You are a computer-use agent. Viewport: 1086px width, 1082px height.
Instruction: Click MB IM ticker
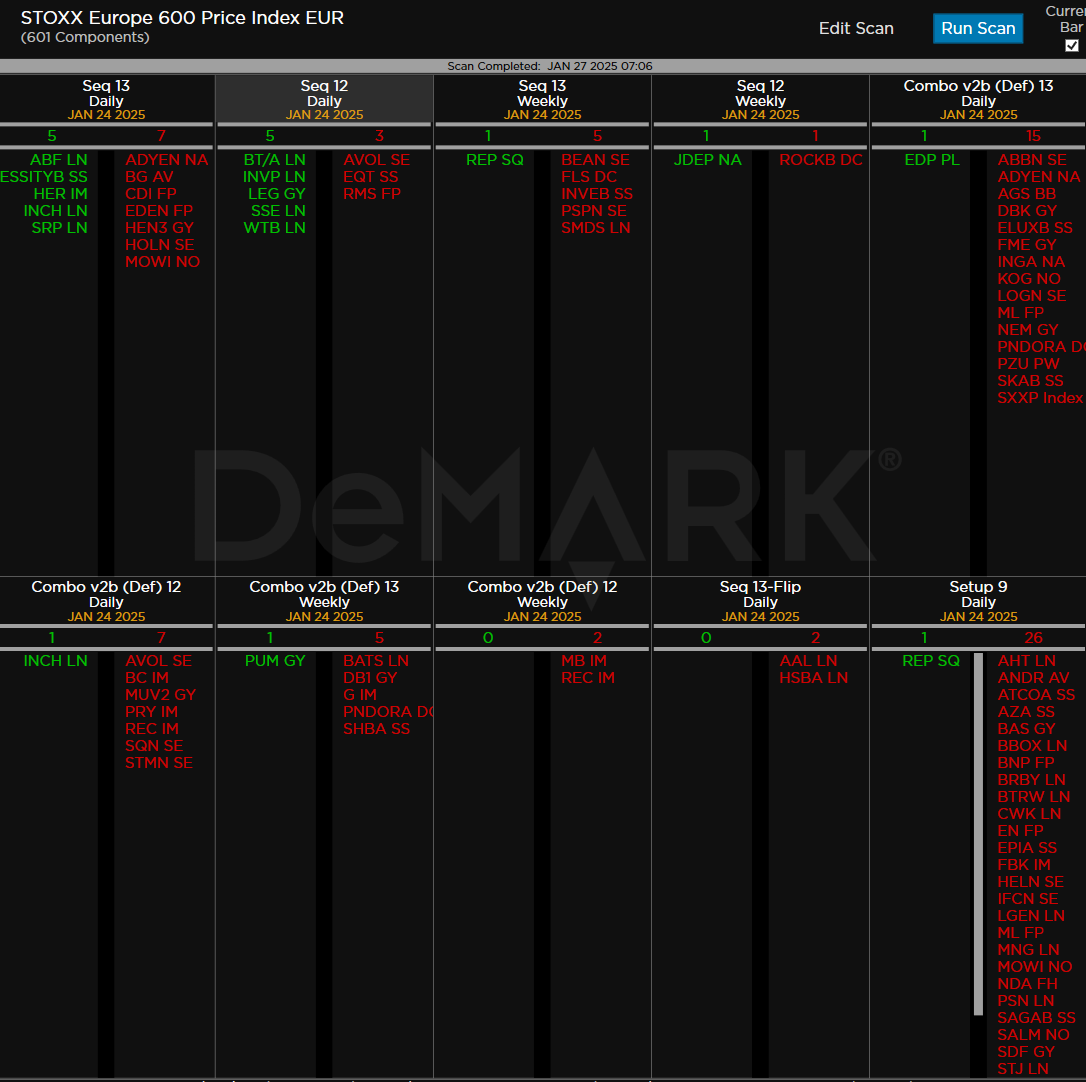(584, 661)
